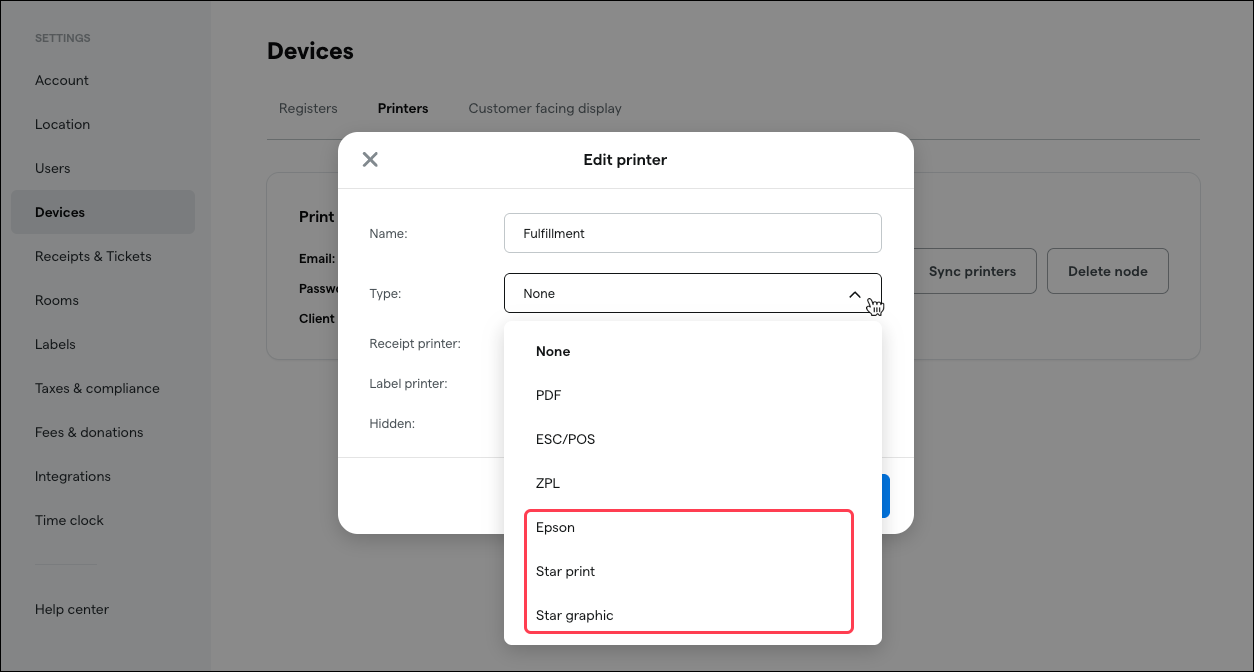This screenshot has width=1254, height=672.
Task: Open the Help center link
Action: [72, 609]
